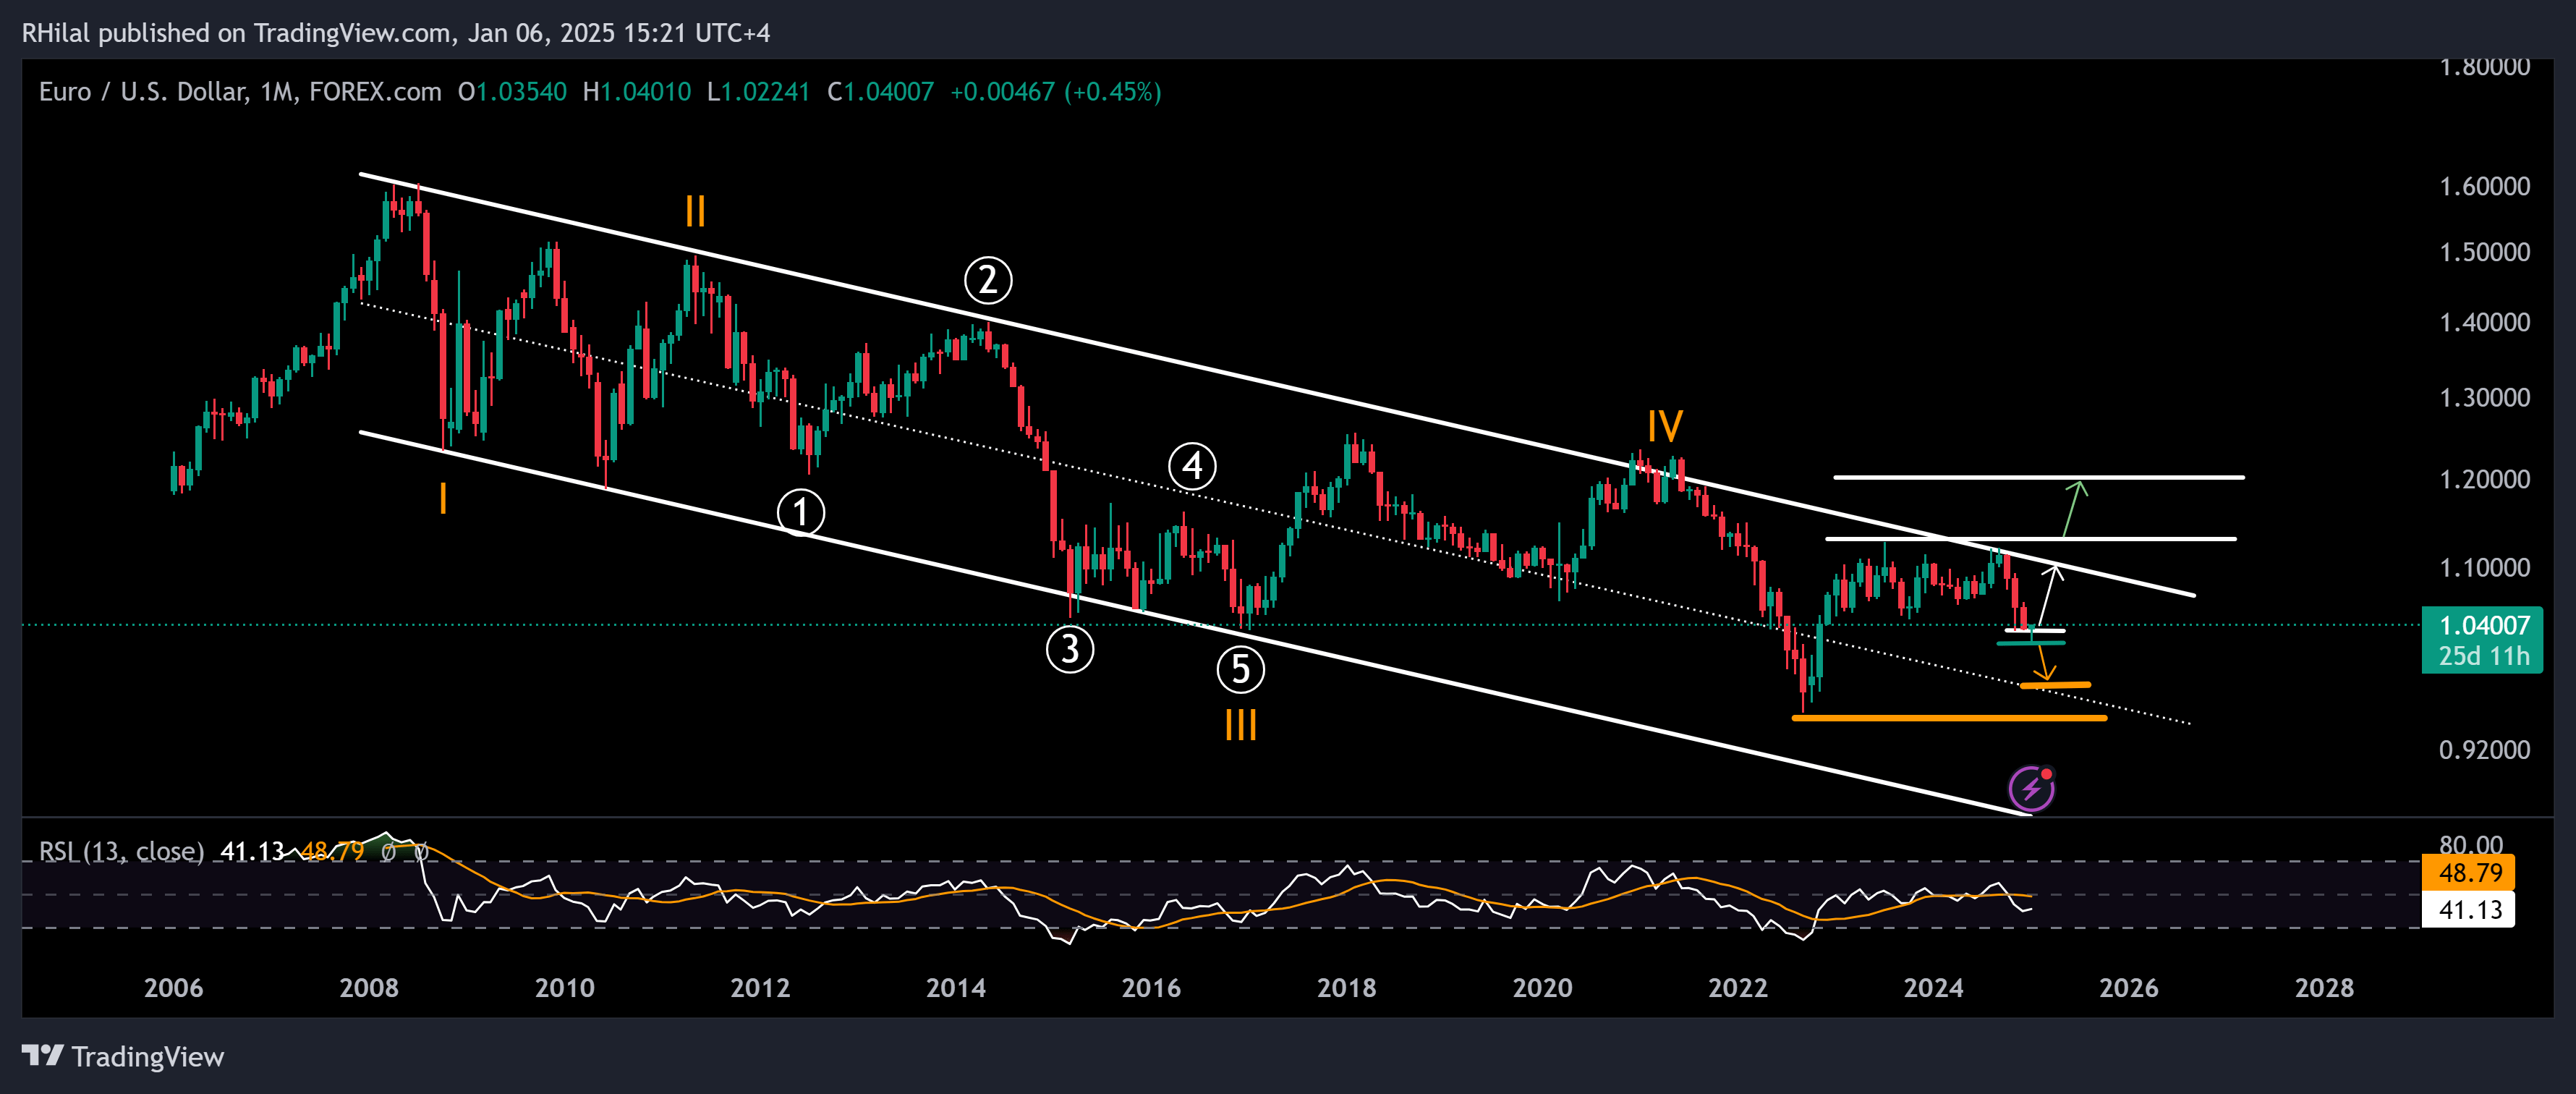Click the open value O1.03540
2576x1094 pixels.
click(512, 92)
